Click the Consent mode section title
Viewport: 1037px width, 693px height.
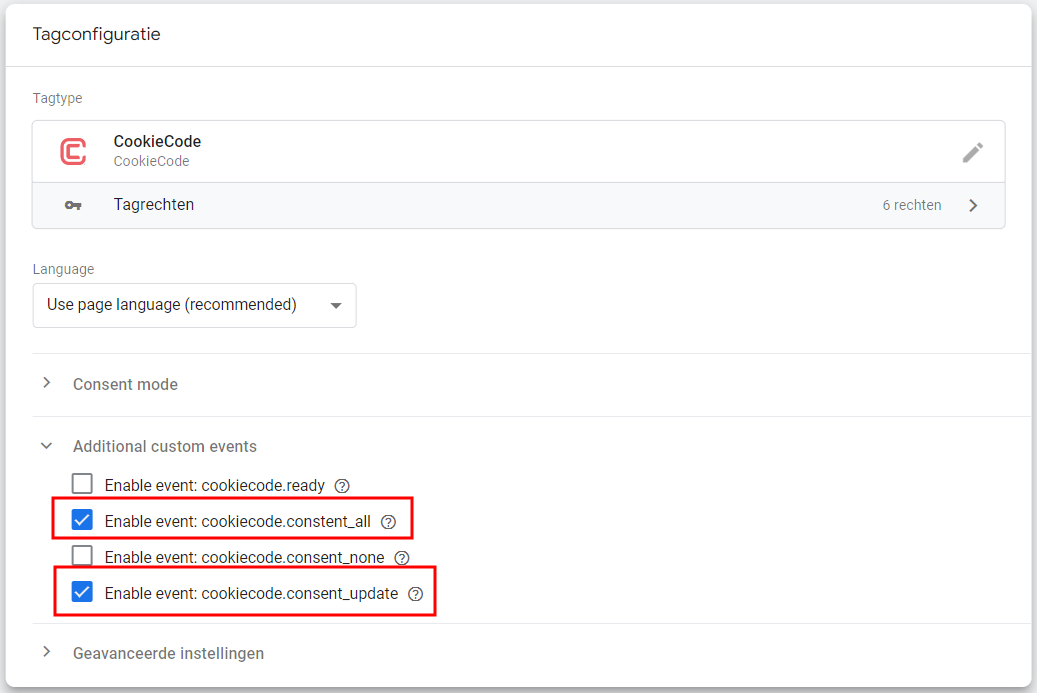coord(125,384)
